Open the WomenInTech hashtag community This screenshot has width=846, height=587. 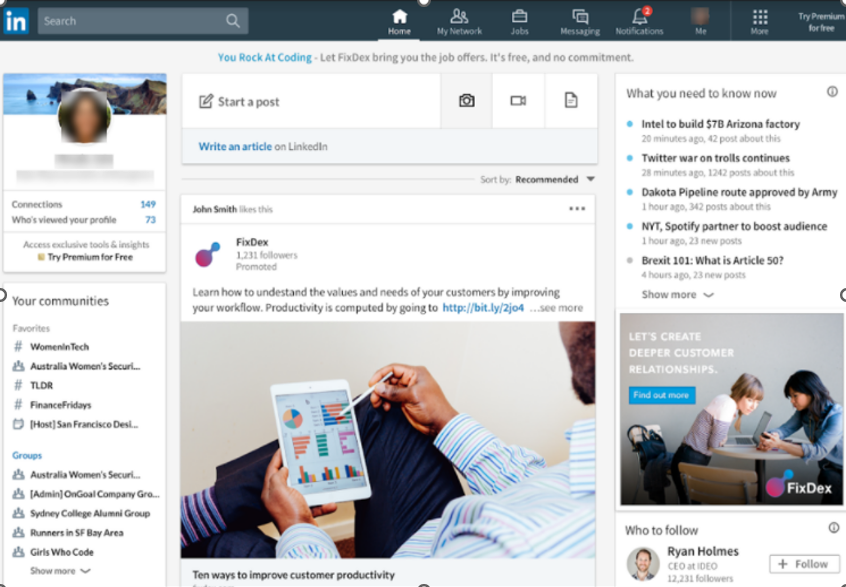(x=59, y=347)
